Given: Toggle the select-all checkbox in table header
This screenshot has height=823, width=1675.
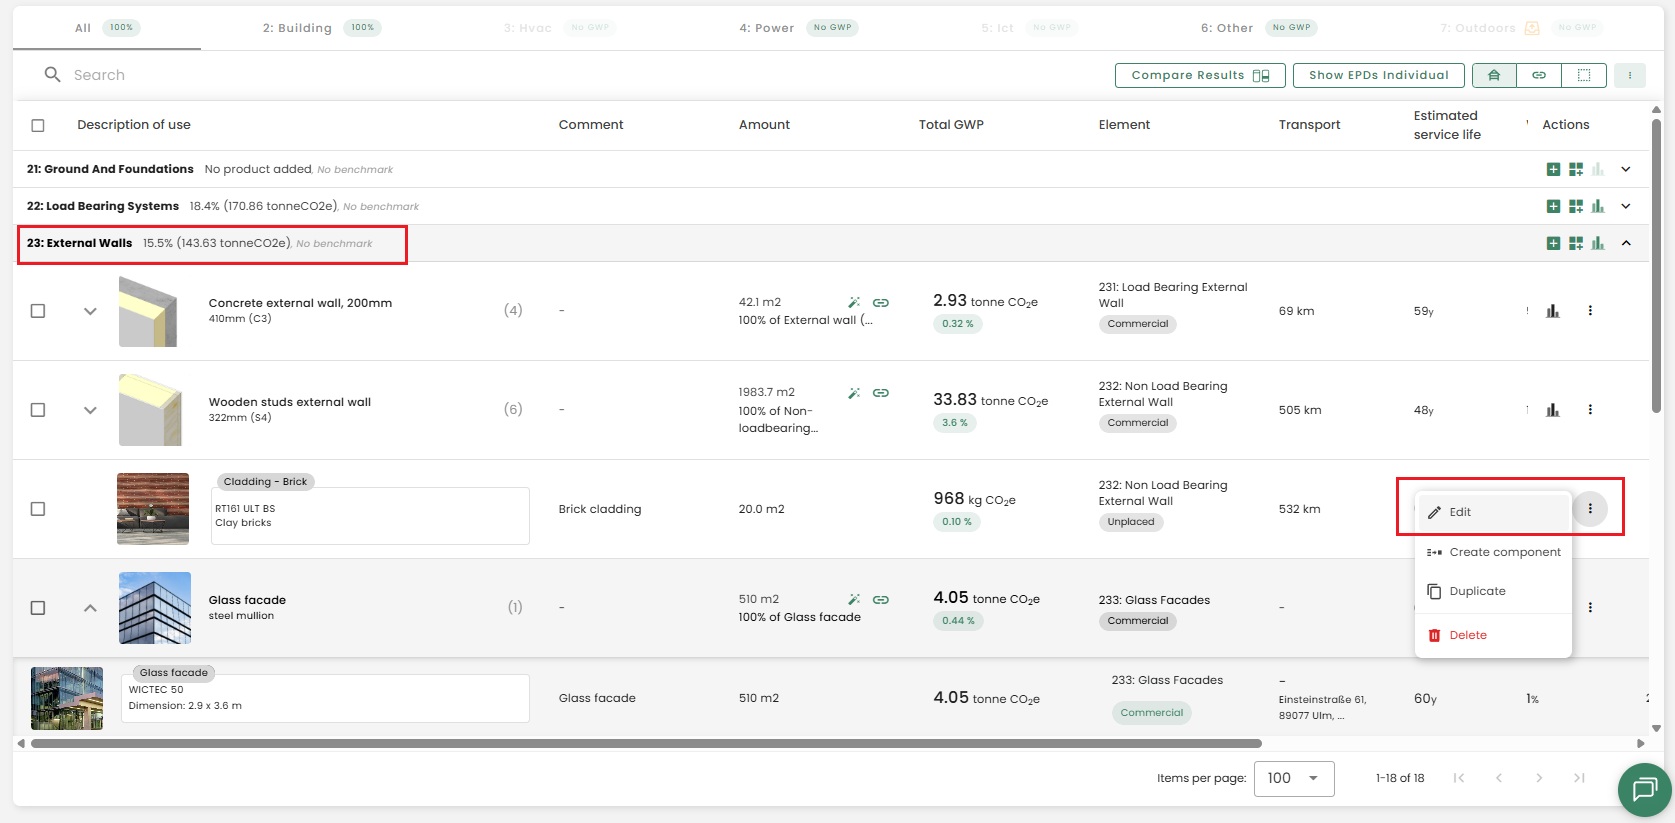Looking at the screenshot, I should 38,125.
